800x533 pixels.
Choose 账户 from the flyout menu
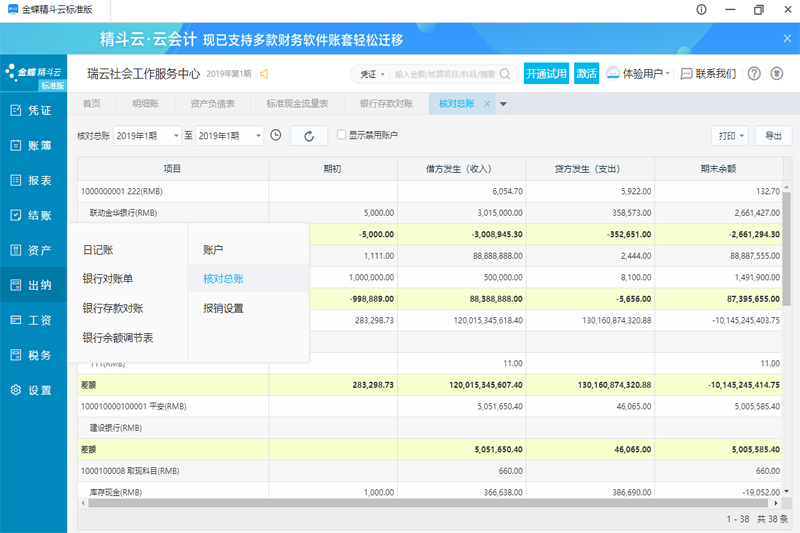coord(213,250)
